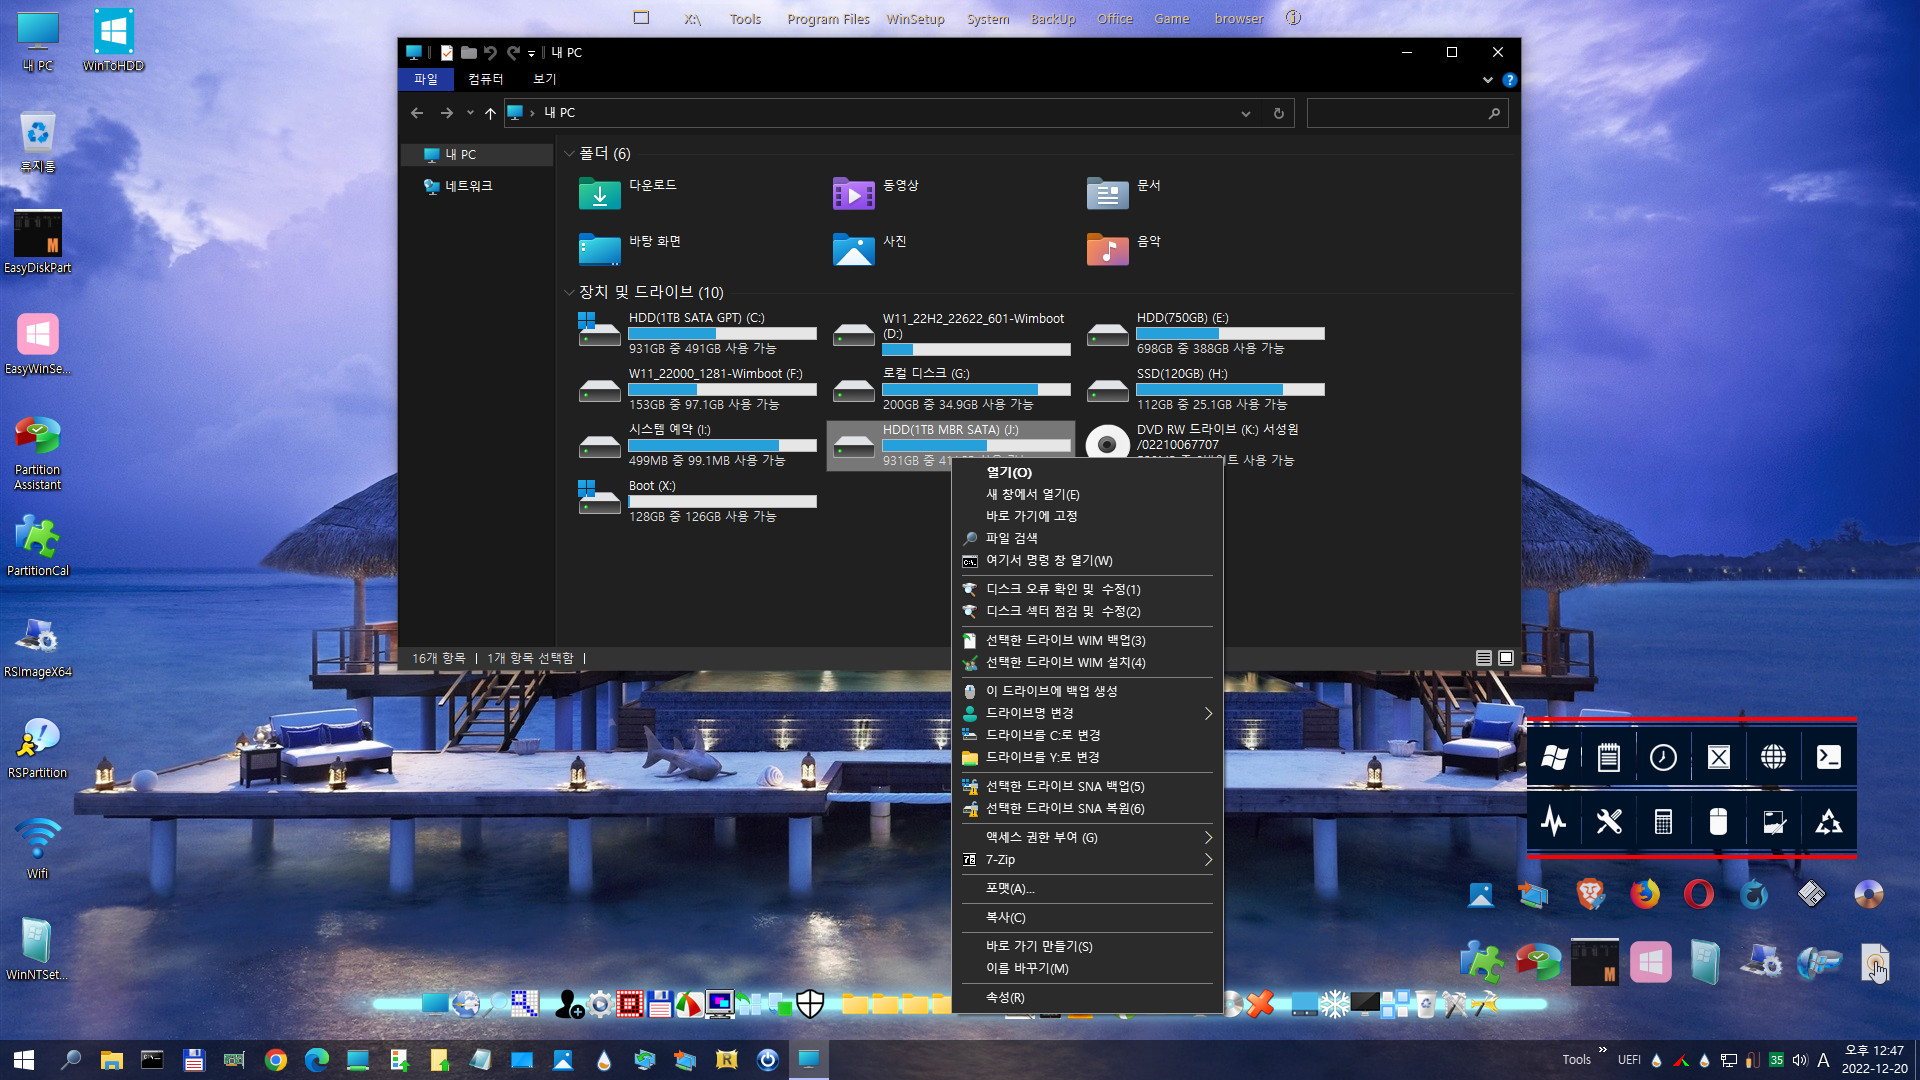Go up one level in Explorer
1920x1080 pixels.
point(490,113)
